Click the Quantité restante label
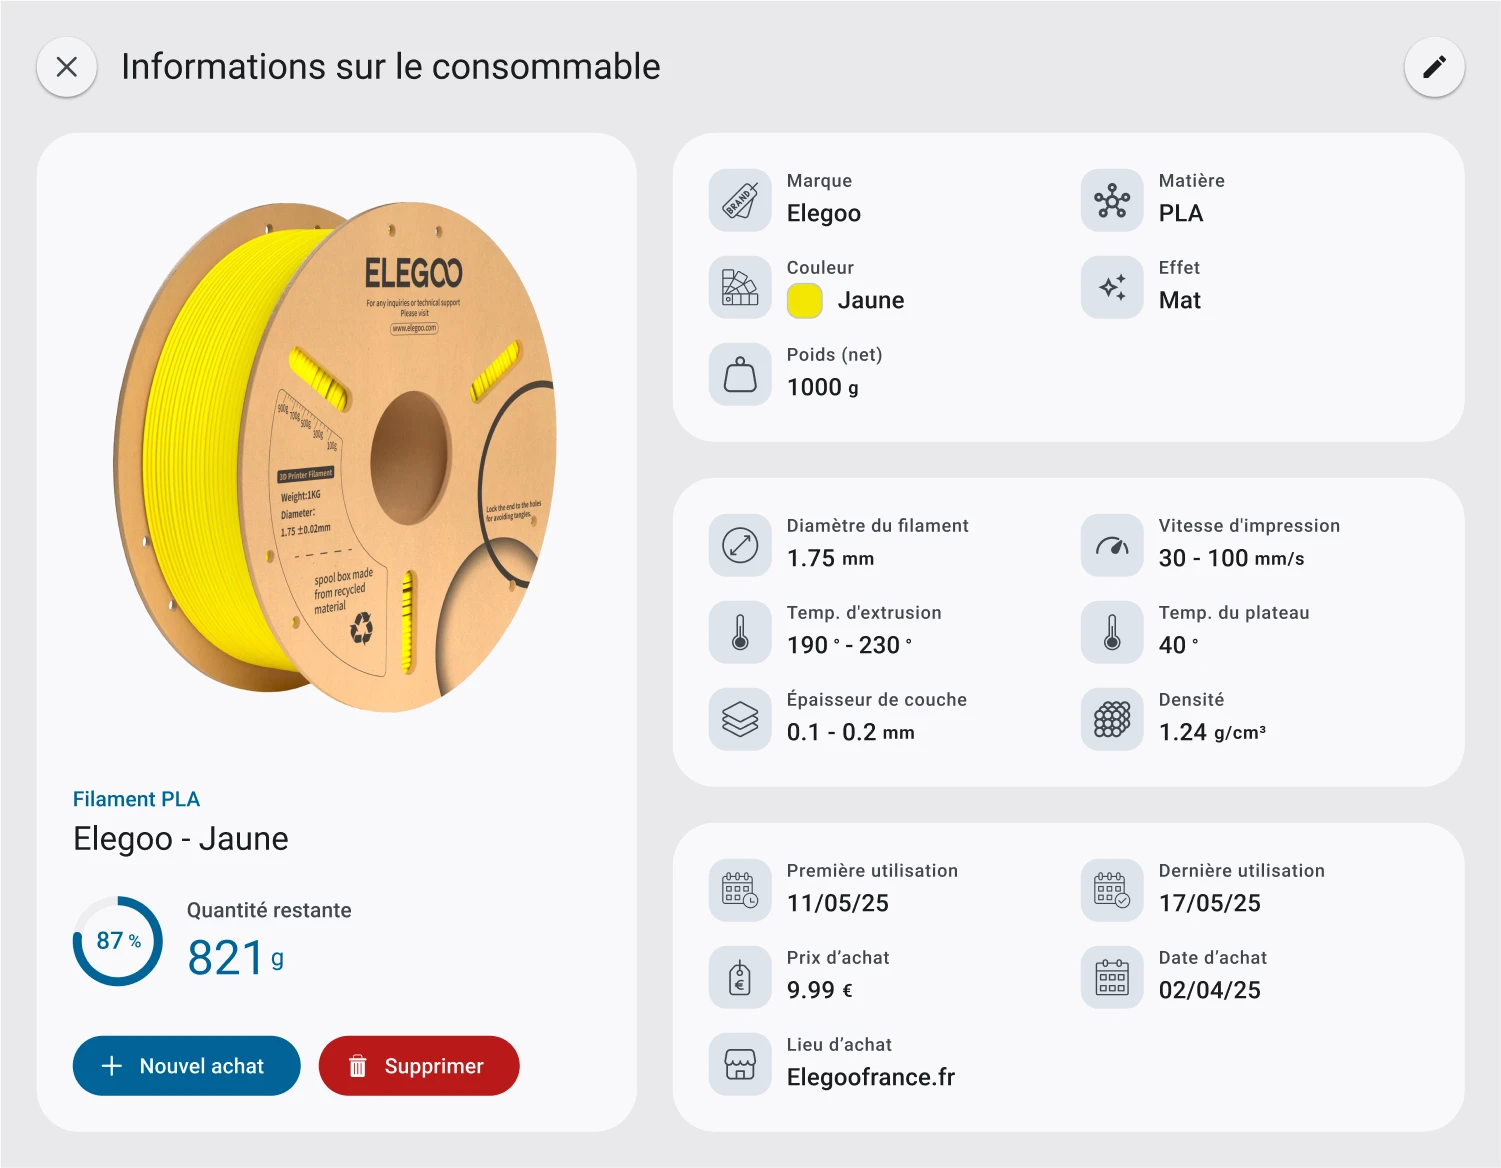The height and width of the screenshot is (1168, 1501). pos(269,910)
